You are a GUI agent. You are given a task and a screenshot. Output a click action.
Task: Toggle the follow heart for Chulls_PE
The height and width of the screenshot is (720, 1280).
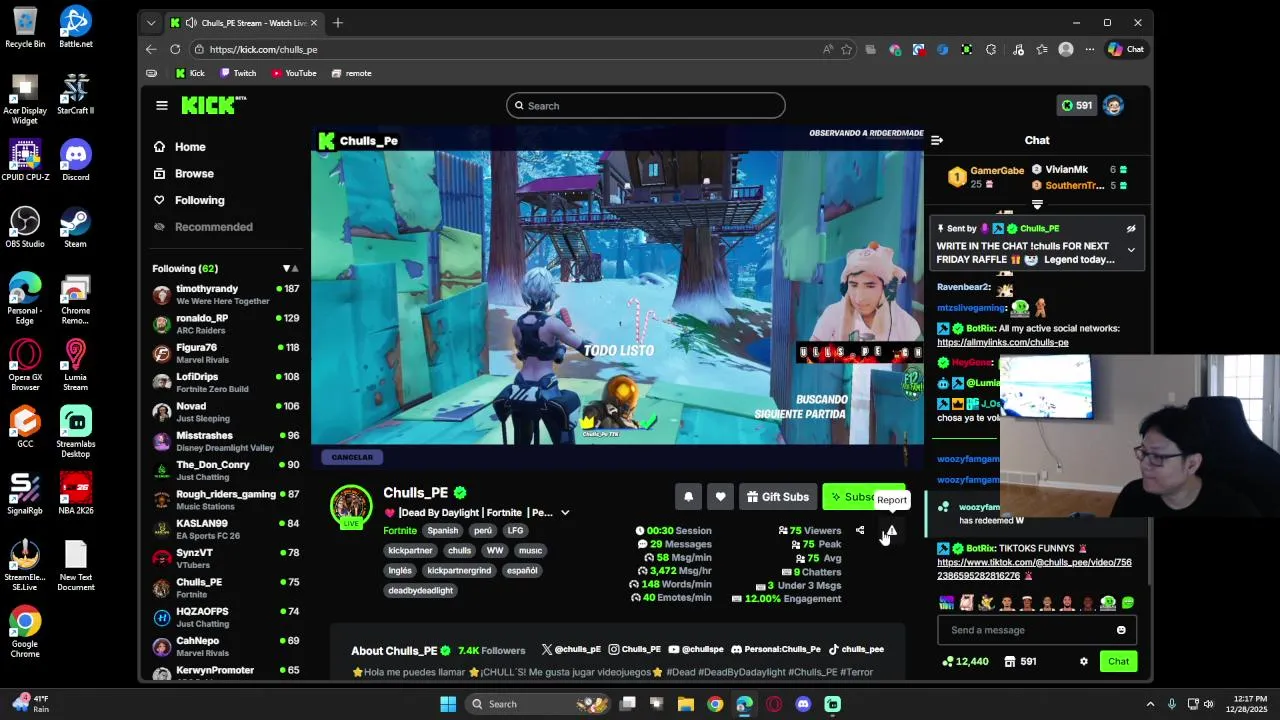click(720, 497)
